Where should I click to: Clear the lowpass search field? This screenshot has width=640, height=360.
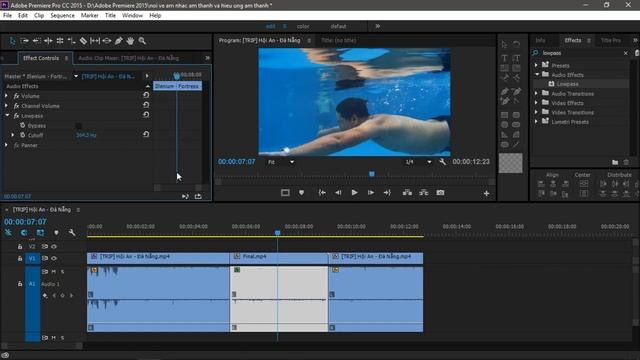click(626, 53)
